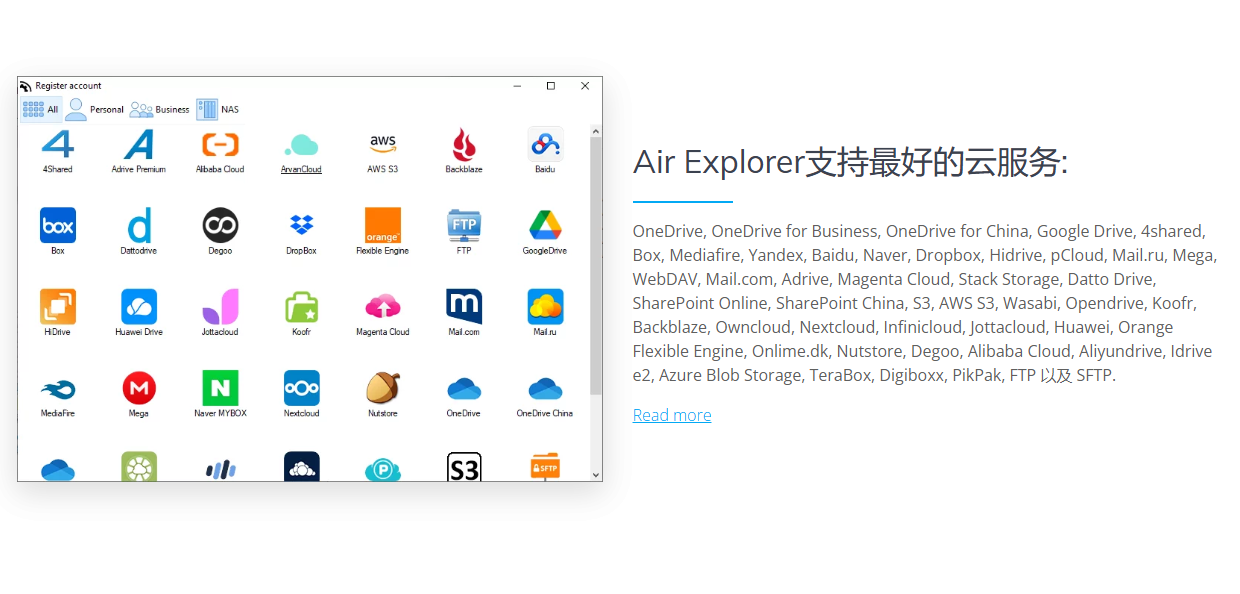Click the 'Naver MYBOX' label text

(220, 413)
